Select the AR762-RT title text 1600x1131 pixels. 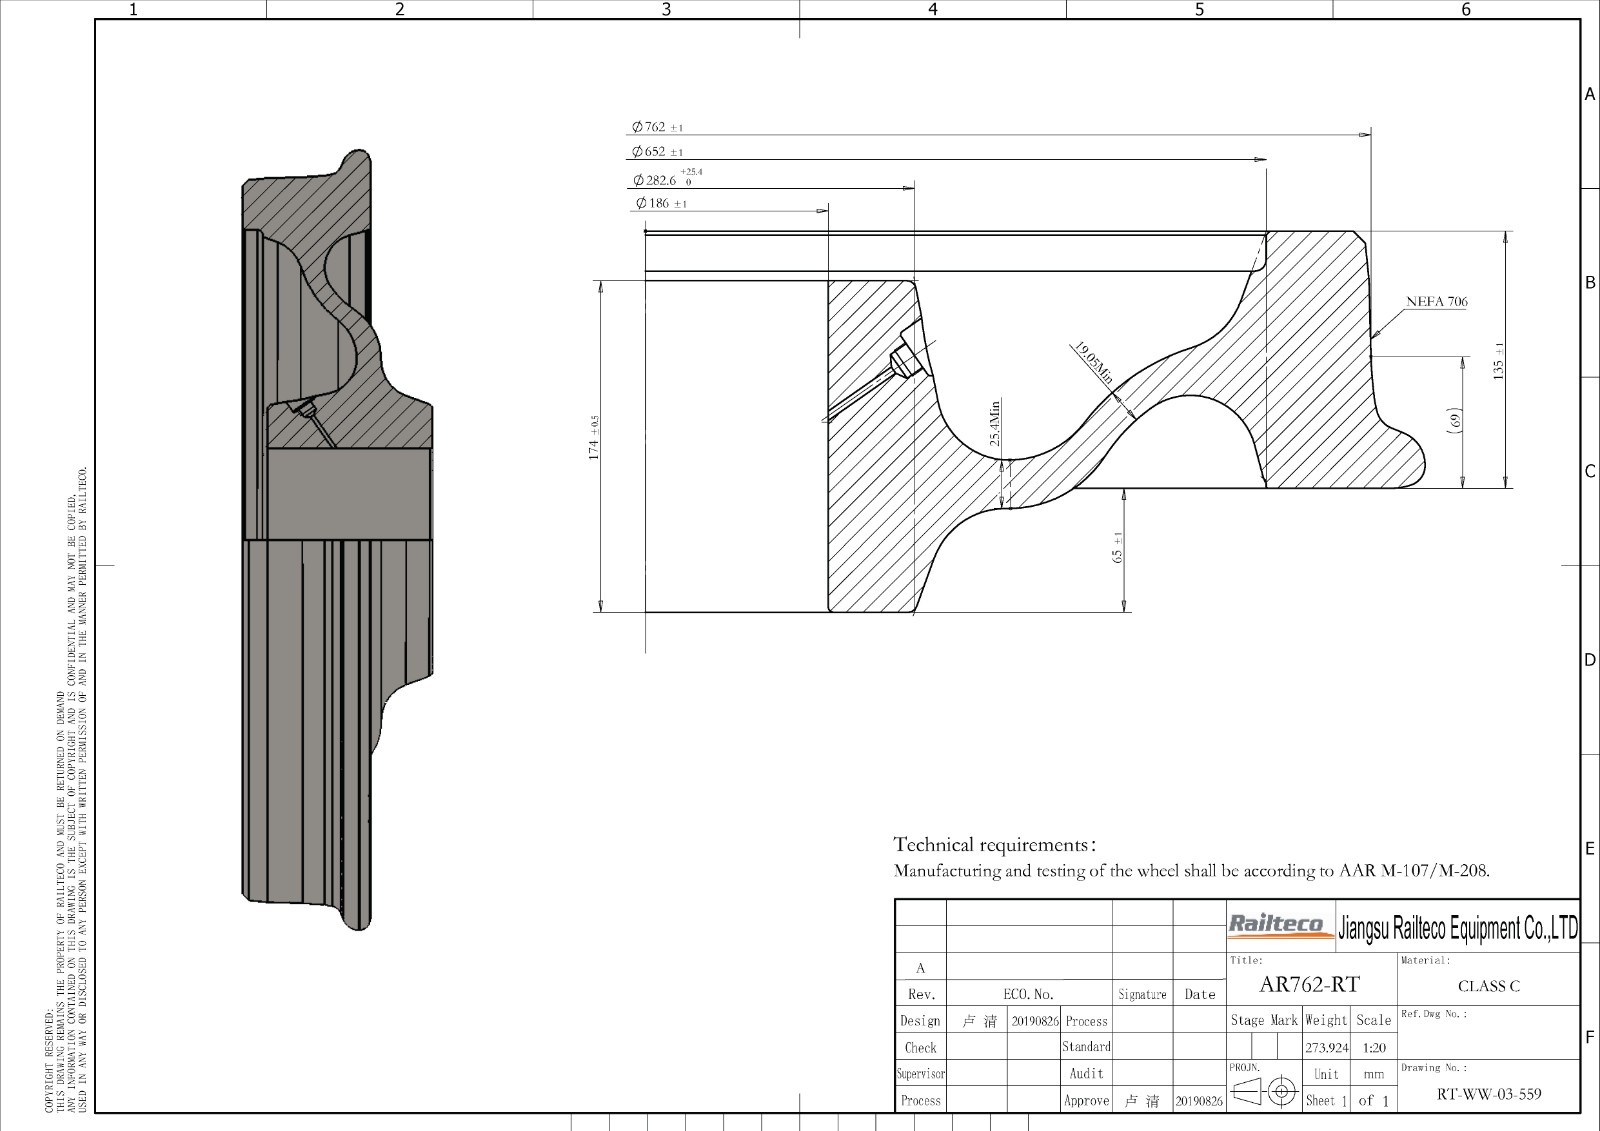coord(1309,985)
